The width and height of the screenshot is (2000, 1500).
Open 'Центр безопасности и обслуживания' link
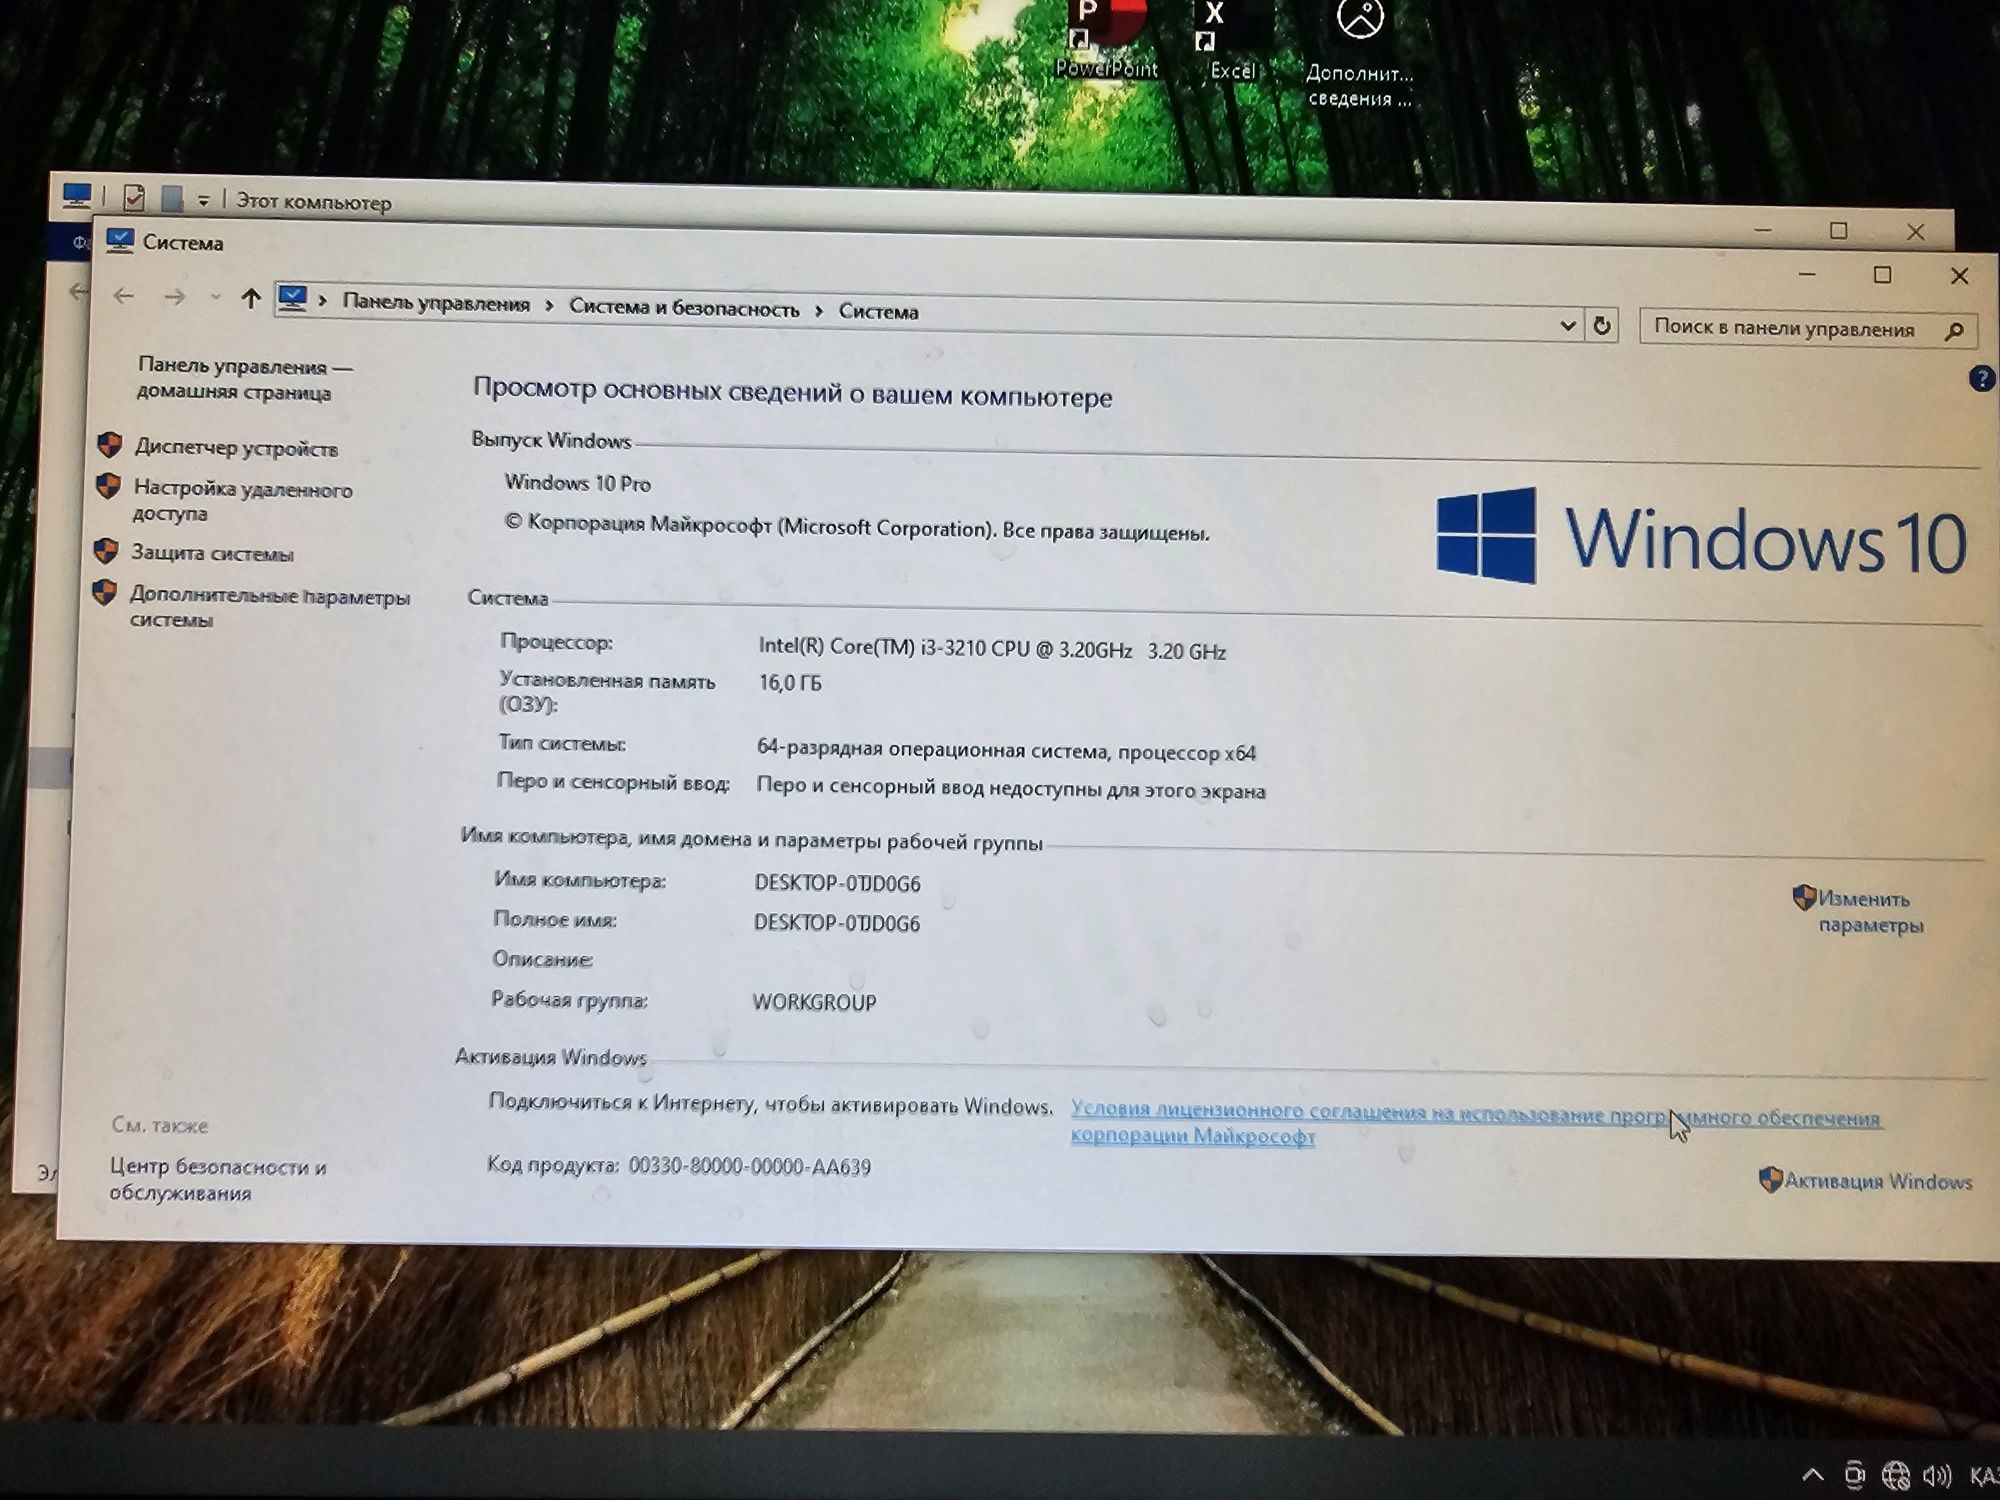tap(217, 1179)
